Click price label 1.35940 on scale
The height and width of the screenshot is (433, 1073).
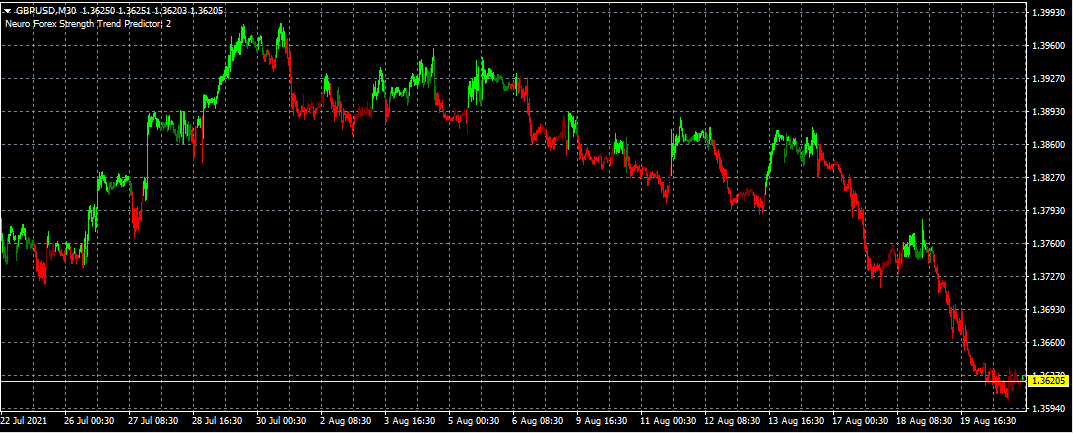click(x=1048, y=409)
